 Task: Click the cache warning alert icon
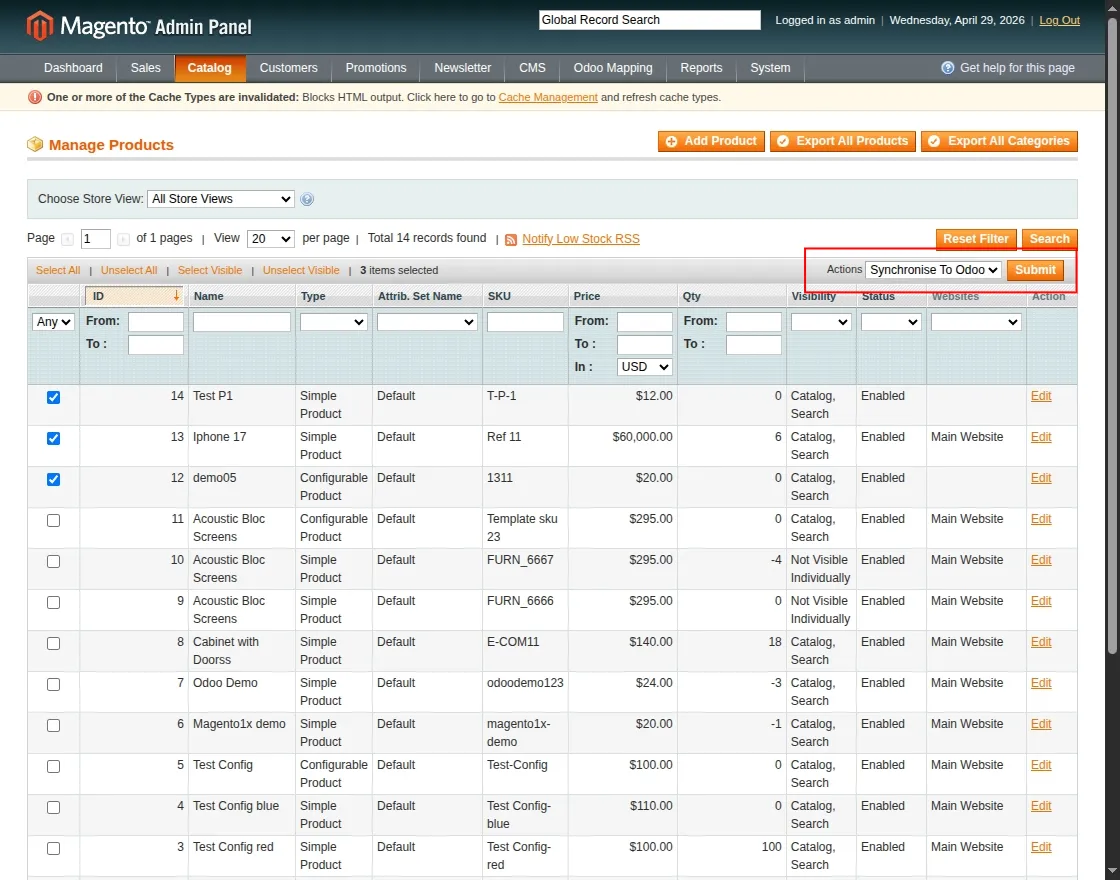pyautogui.click(x=34, y=97)
